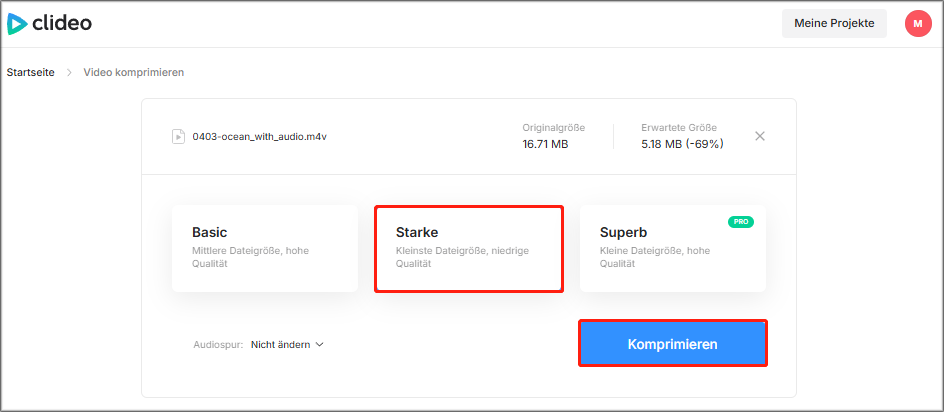Click the green PRO badge
Image resolution: width=944 pixels, height=412 pixels.
[x=740, y=222]
